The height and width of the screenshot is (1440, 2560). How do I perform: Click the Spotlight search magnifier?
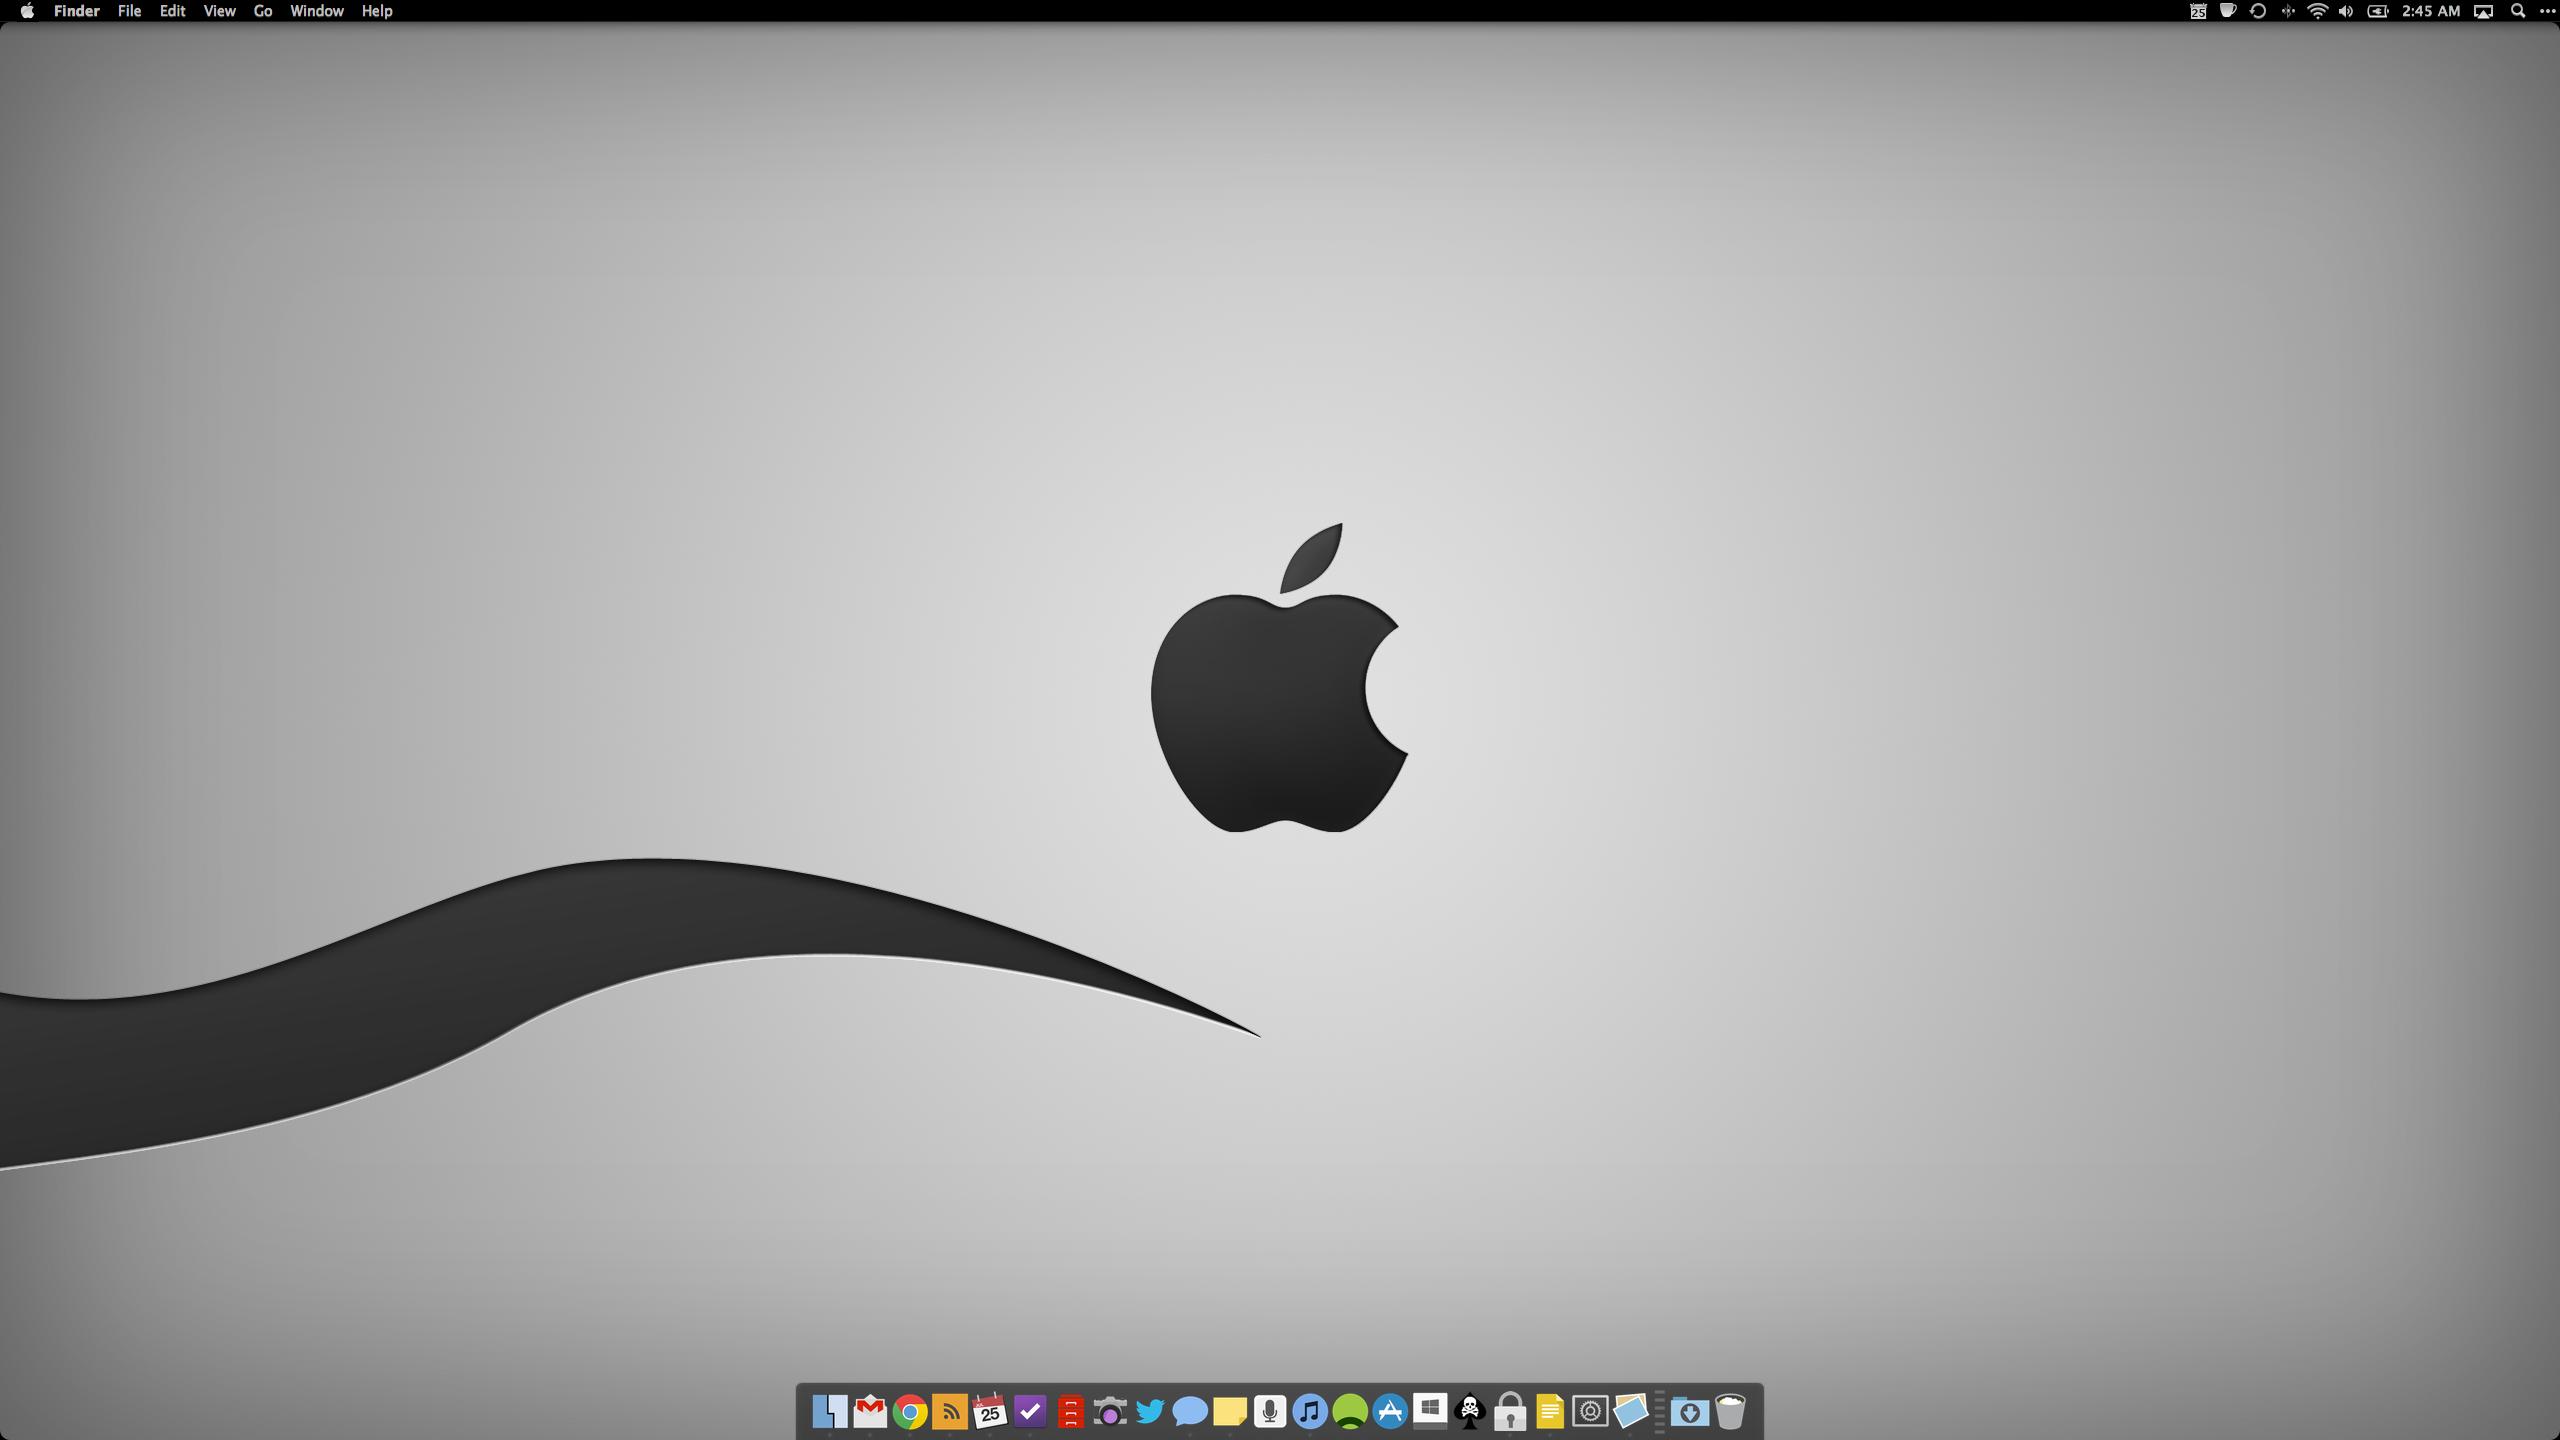point(2518,11)
